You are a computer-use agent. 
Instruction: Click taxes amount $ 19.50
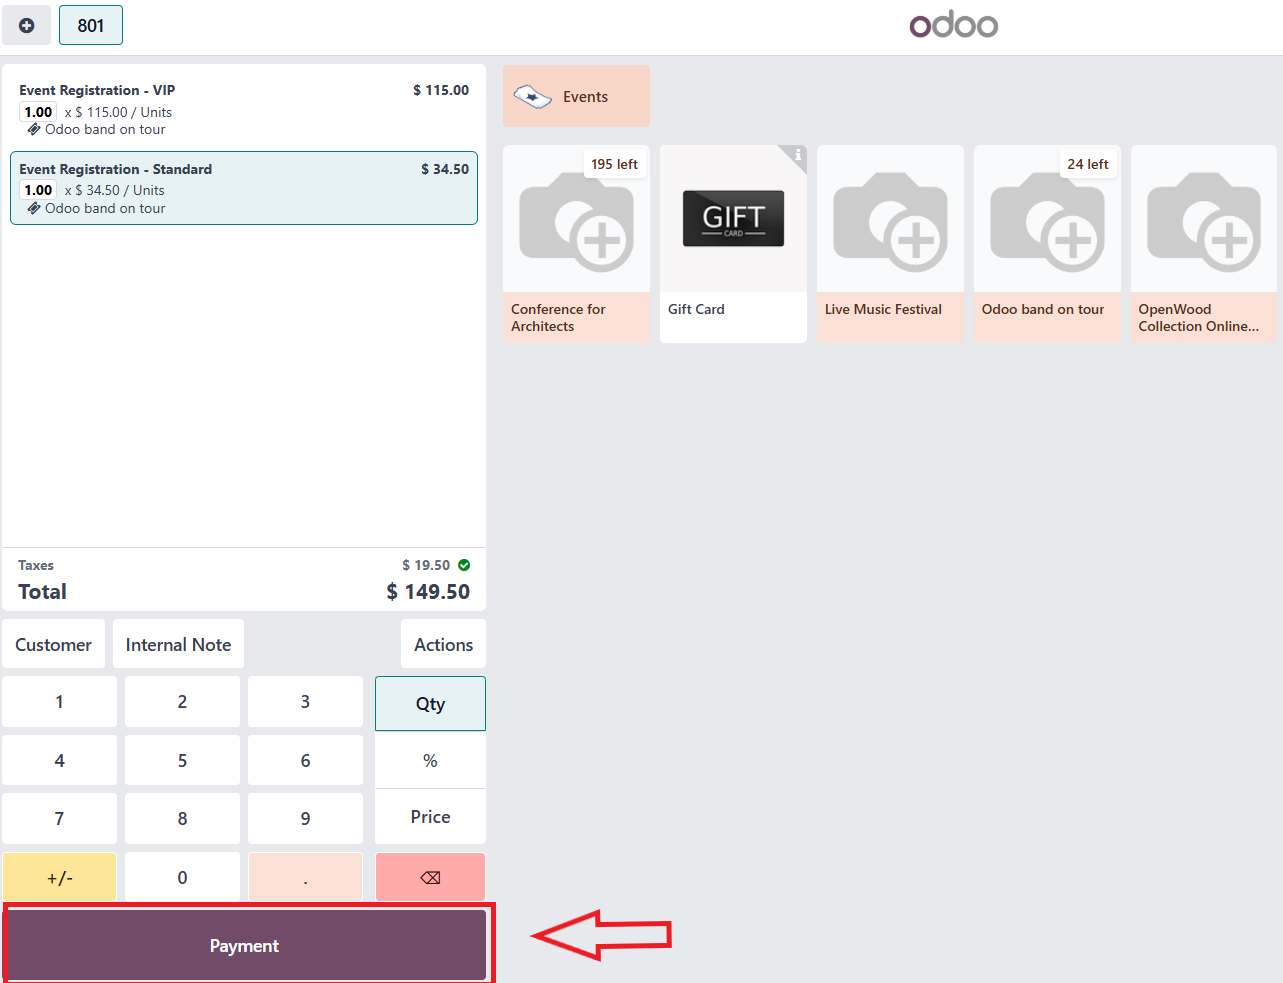pos(426,565)
